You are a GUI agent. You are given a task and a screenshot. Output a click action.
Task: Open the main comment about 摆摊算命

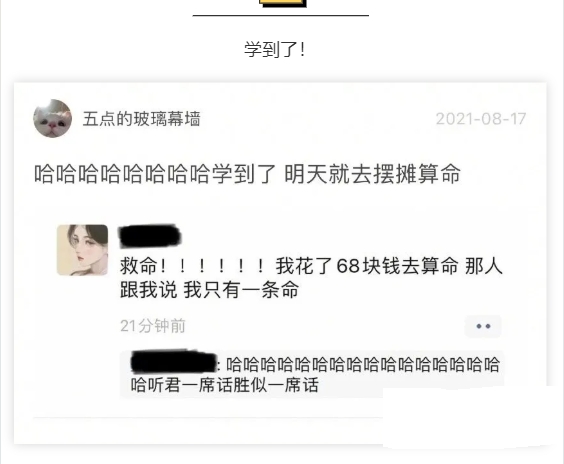click(x=247, y=174)
